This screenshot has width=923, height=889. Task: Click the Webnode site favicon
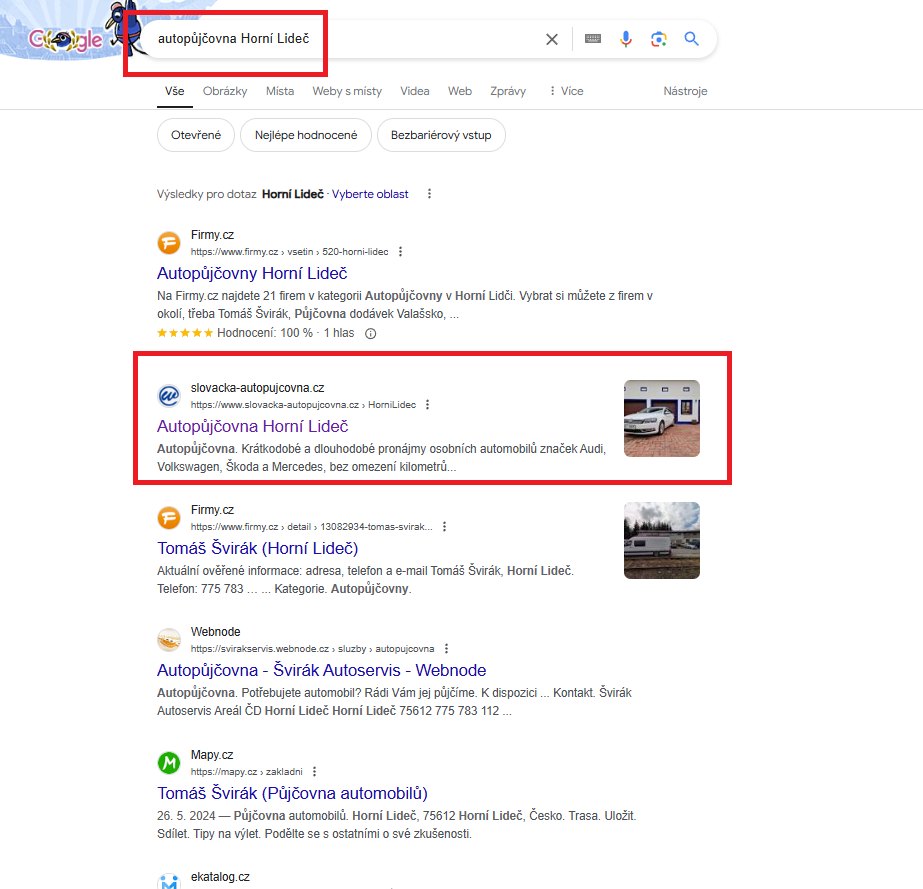(x=169, y=640)
